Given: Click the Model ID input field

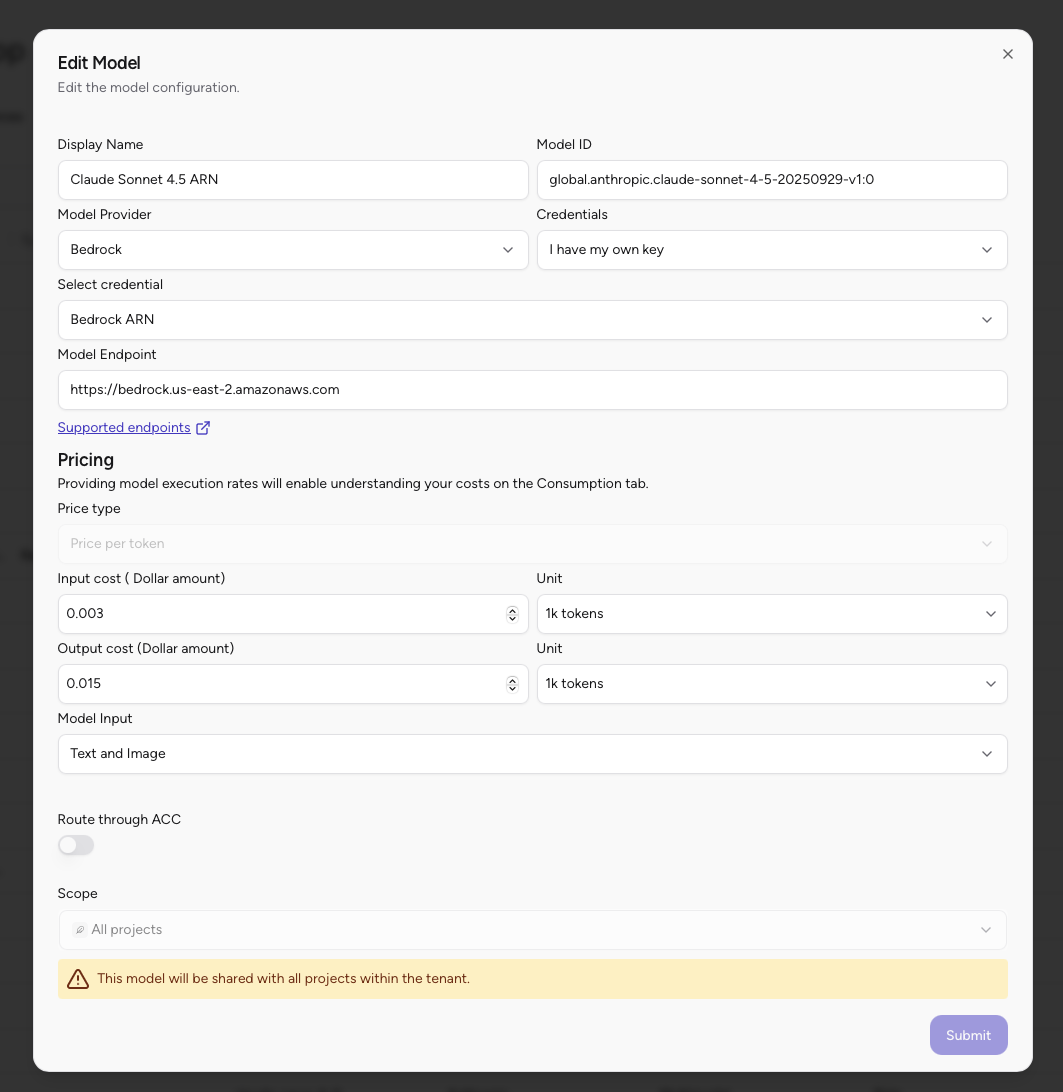Looking at the screenshot, I should [x=772, y=180].
